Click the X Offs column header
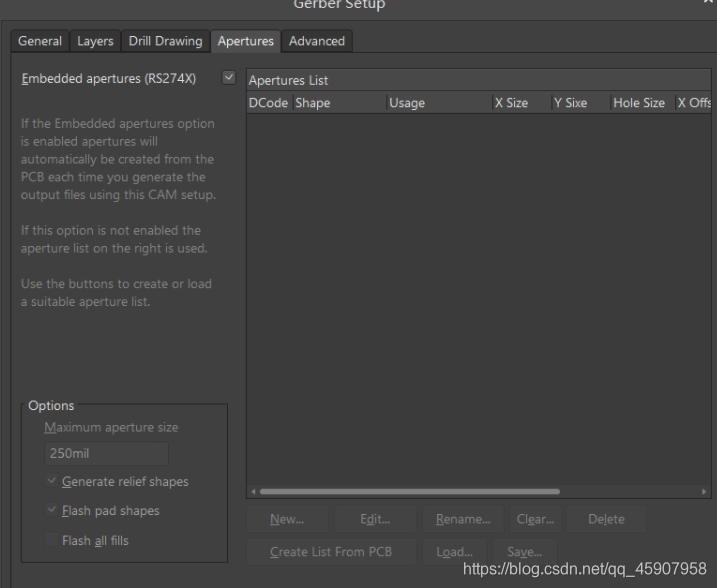 pyautogui.click(x=694, y=103)
